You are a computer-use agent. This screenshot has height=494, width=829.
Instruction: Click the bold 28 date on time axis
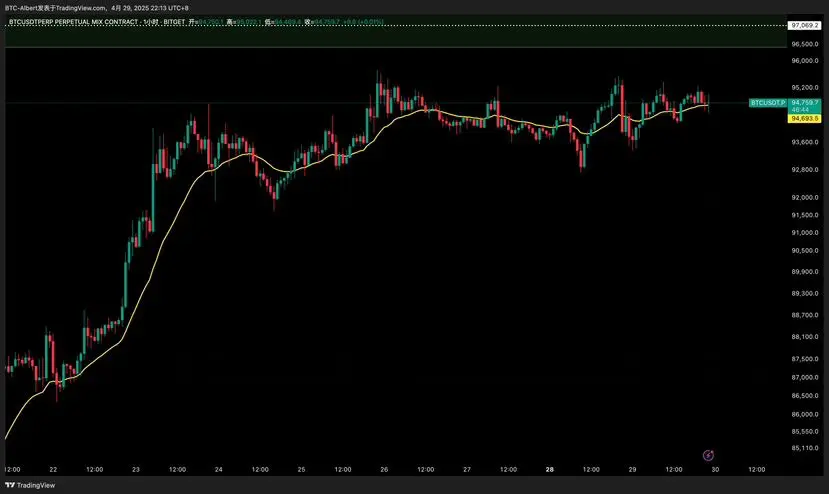549,468
